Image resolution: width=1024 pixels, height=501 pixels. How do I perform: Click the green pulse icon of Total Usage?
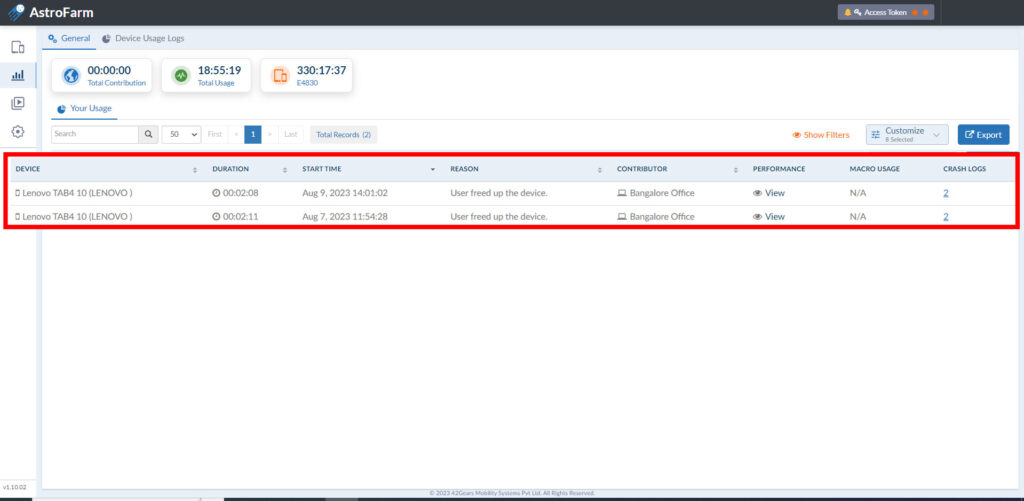pos(181,76)
